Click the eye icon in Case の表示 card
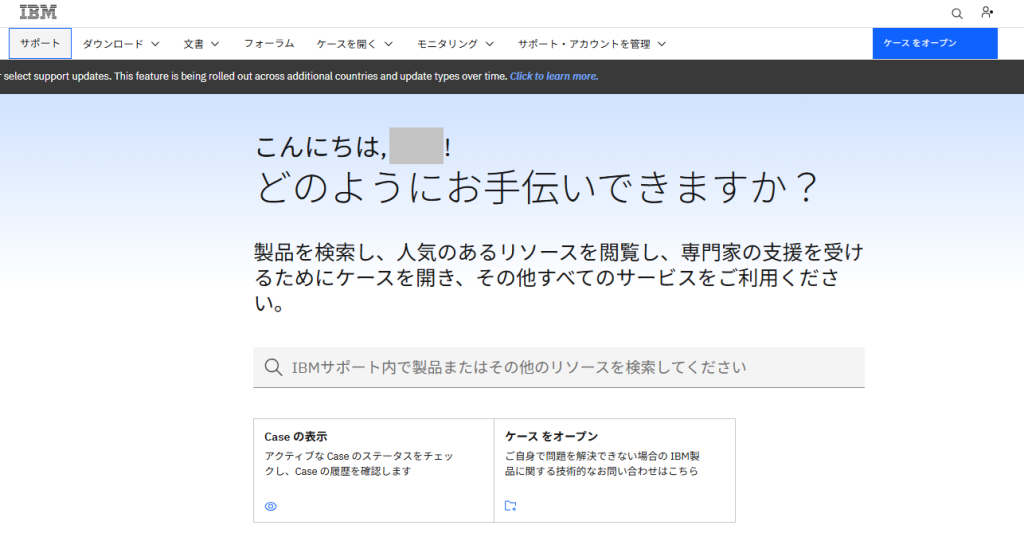 pyautogui.click(x=271, y=506)
